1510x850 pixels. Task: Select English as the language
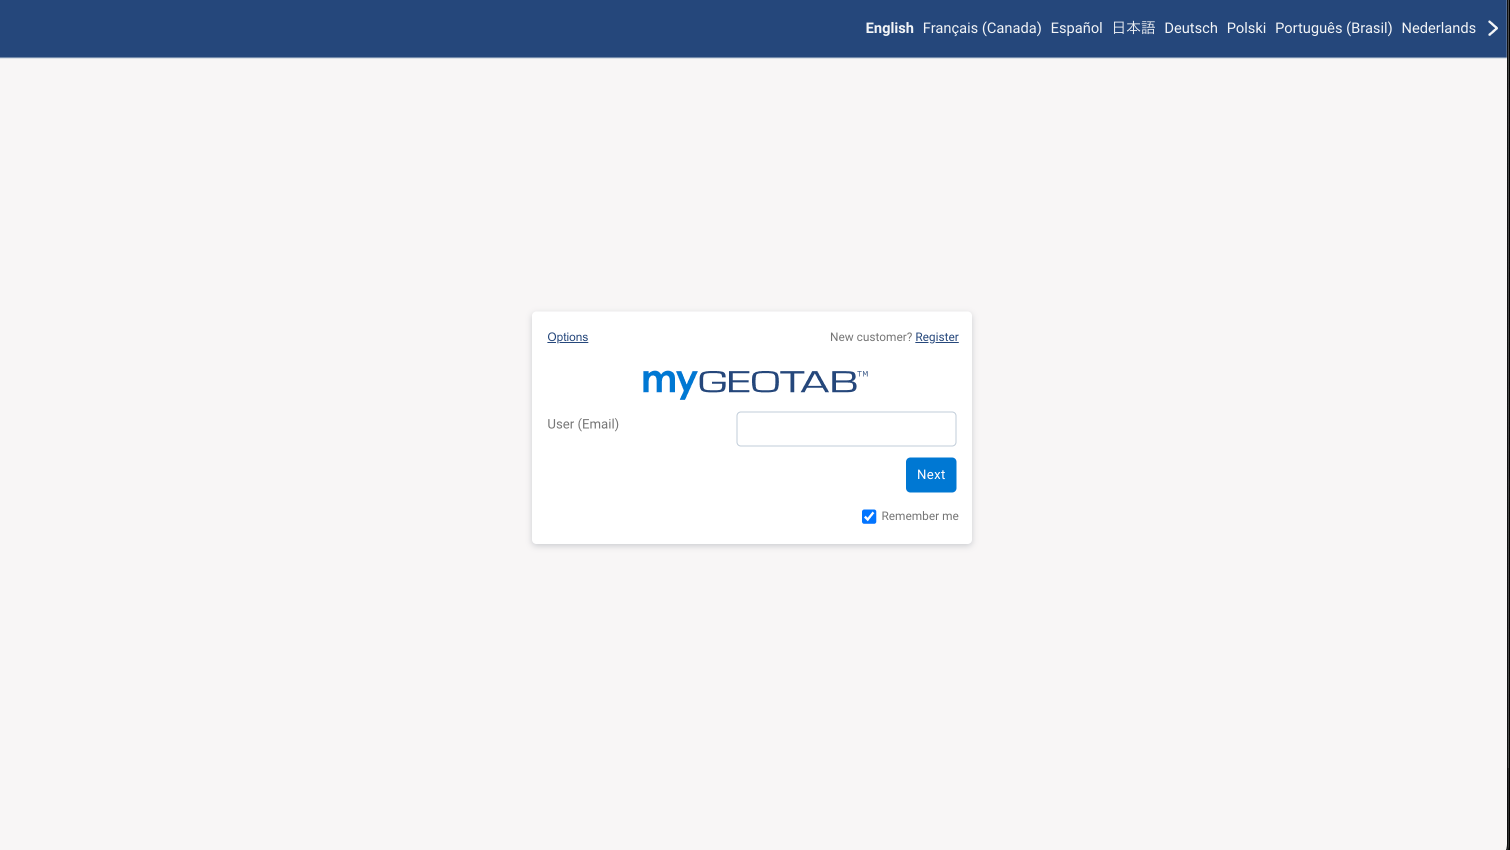pyautogui.click(x=889, y=28)
